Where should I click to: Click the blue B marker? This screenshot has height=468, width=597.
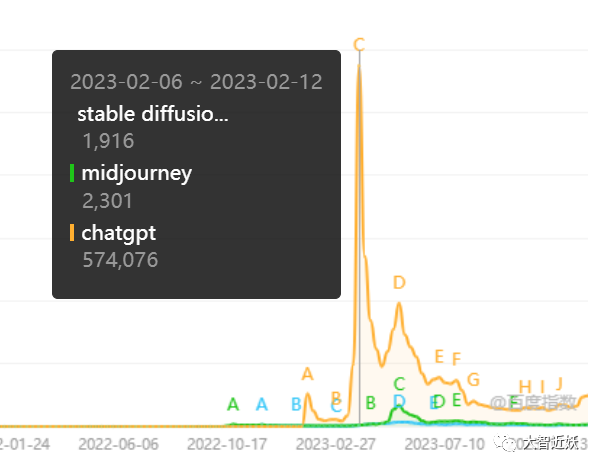coord(296,404)
